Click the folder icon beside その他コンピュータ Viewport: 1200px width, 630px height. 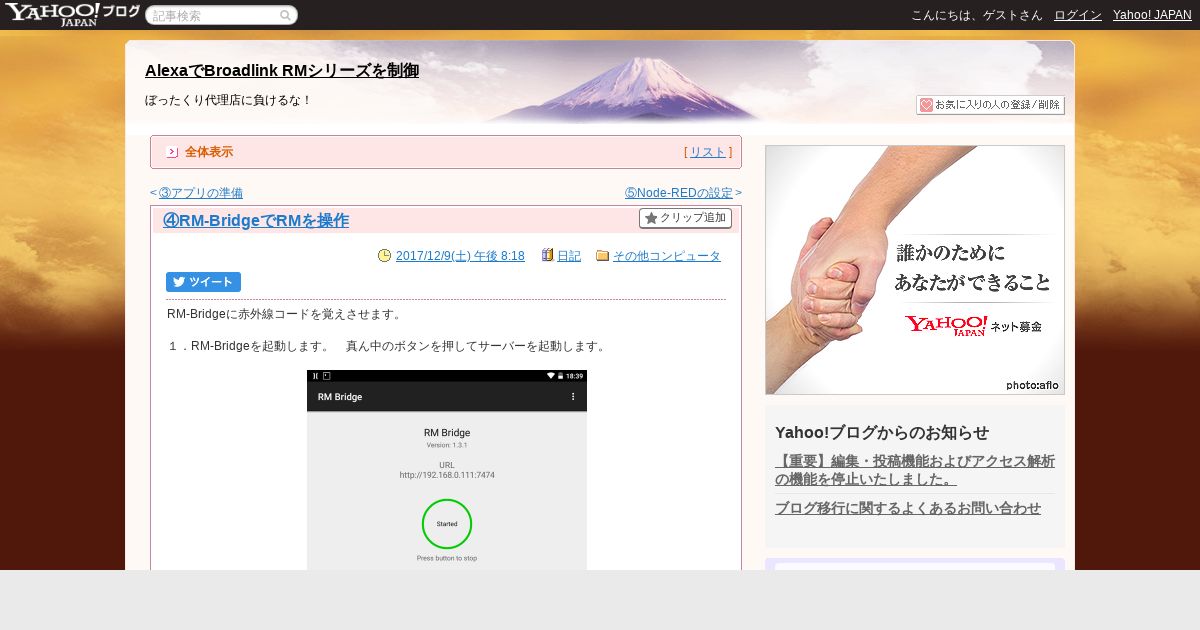(x=602, y=256)
